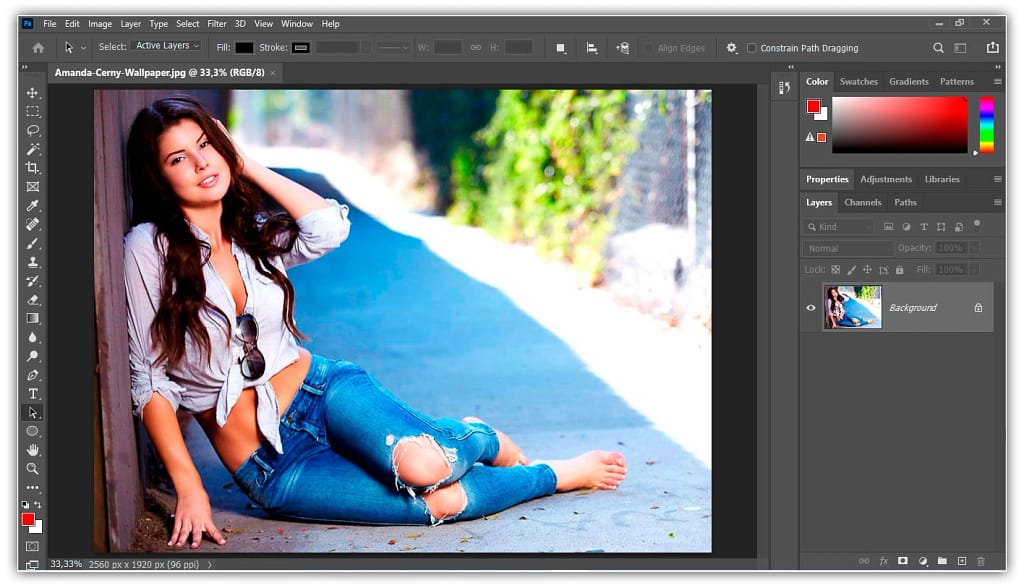Enable Constrain Path Dragging checkbox

(x=752, y=48)
